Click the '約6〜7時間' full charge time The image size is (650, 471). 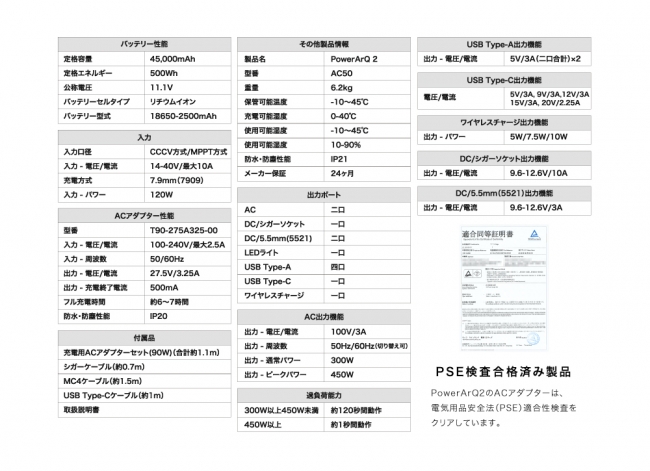[169, 302]
